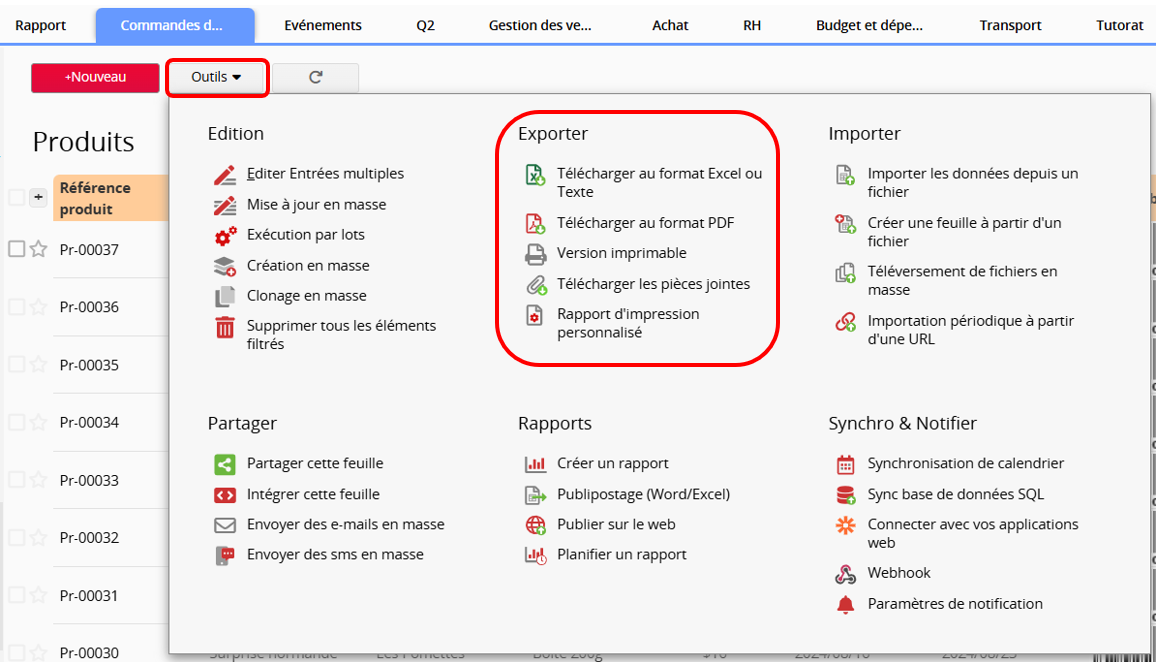
Task: Select Mise à jour en masse option
Action: [x=316, y=205]
